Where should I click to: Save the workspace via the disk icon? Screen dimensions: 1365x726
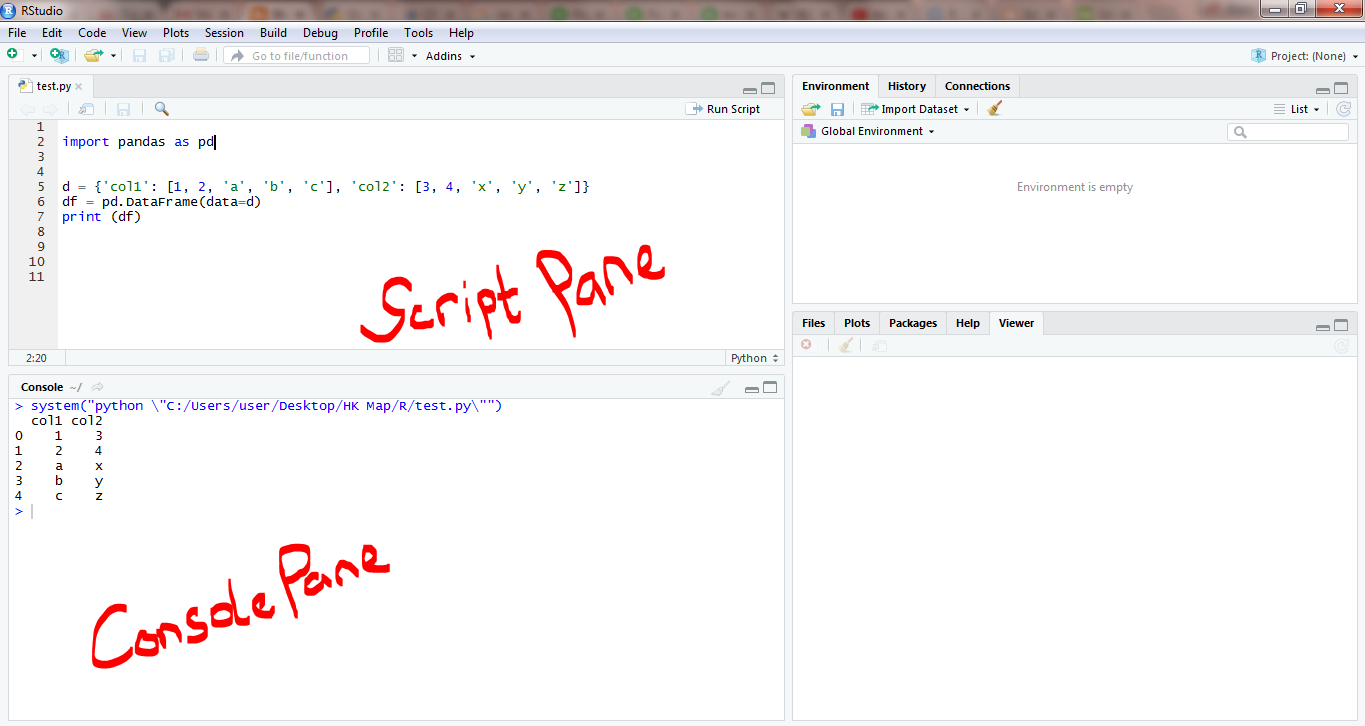click(x=837, y=108)
